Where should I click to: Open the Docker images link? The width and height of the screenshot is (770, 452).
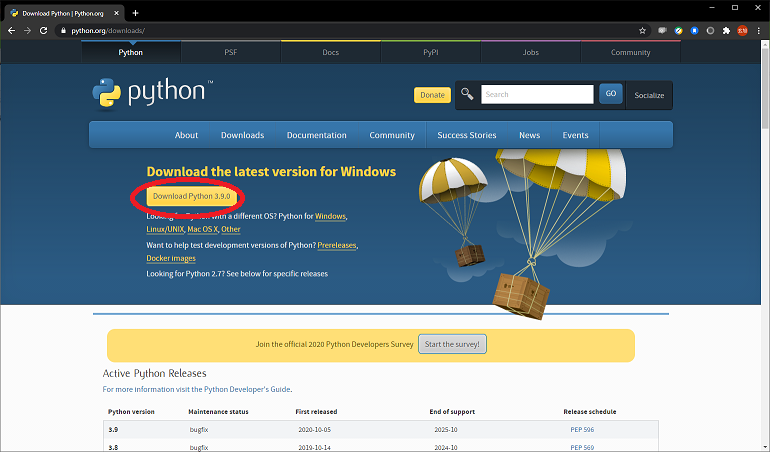click(171, 258)
